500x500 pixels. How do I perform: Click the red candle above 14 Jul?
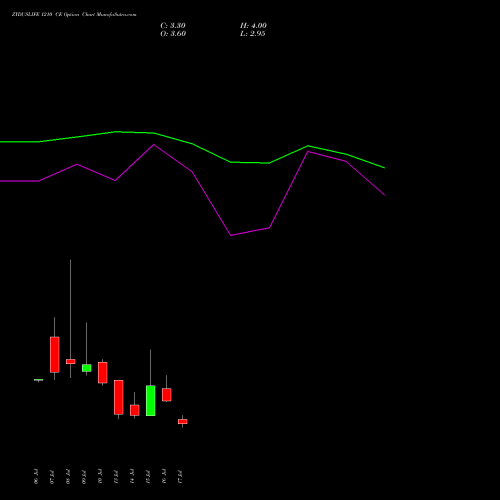[x=135, y=410]
